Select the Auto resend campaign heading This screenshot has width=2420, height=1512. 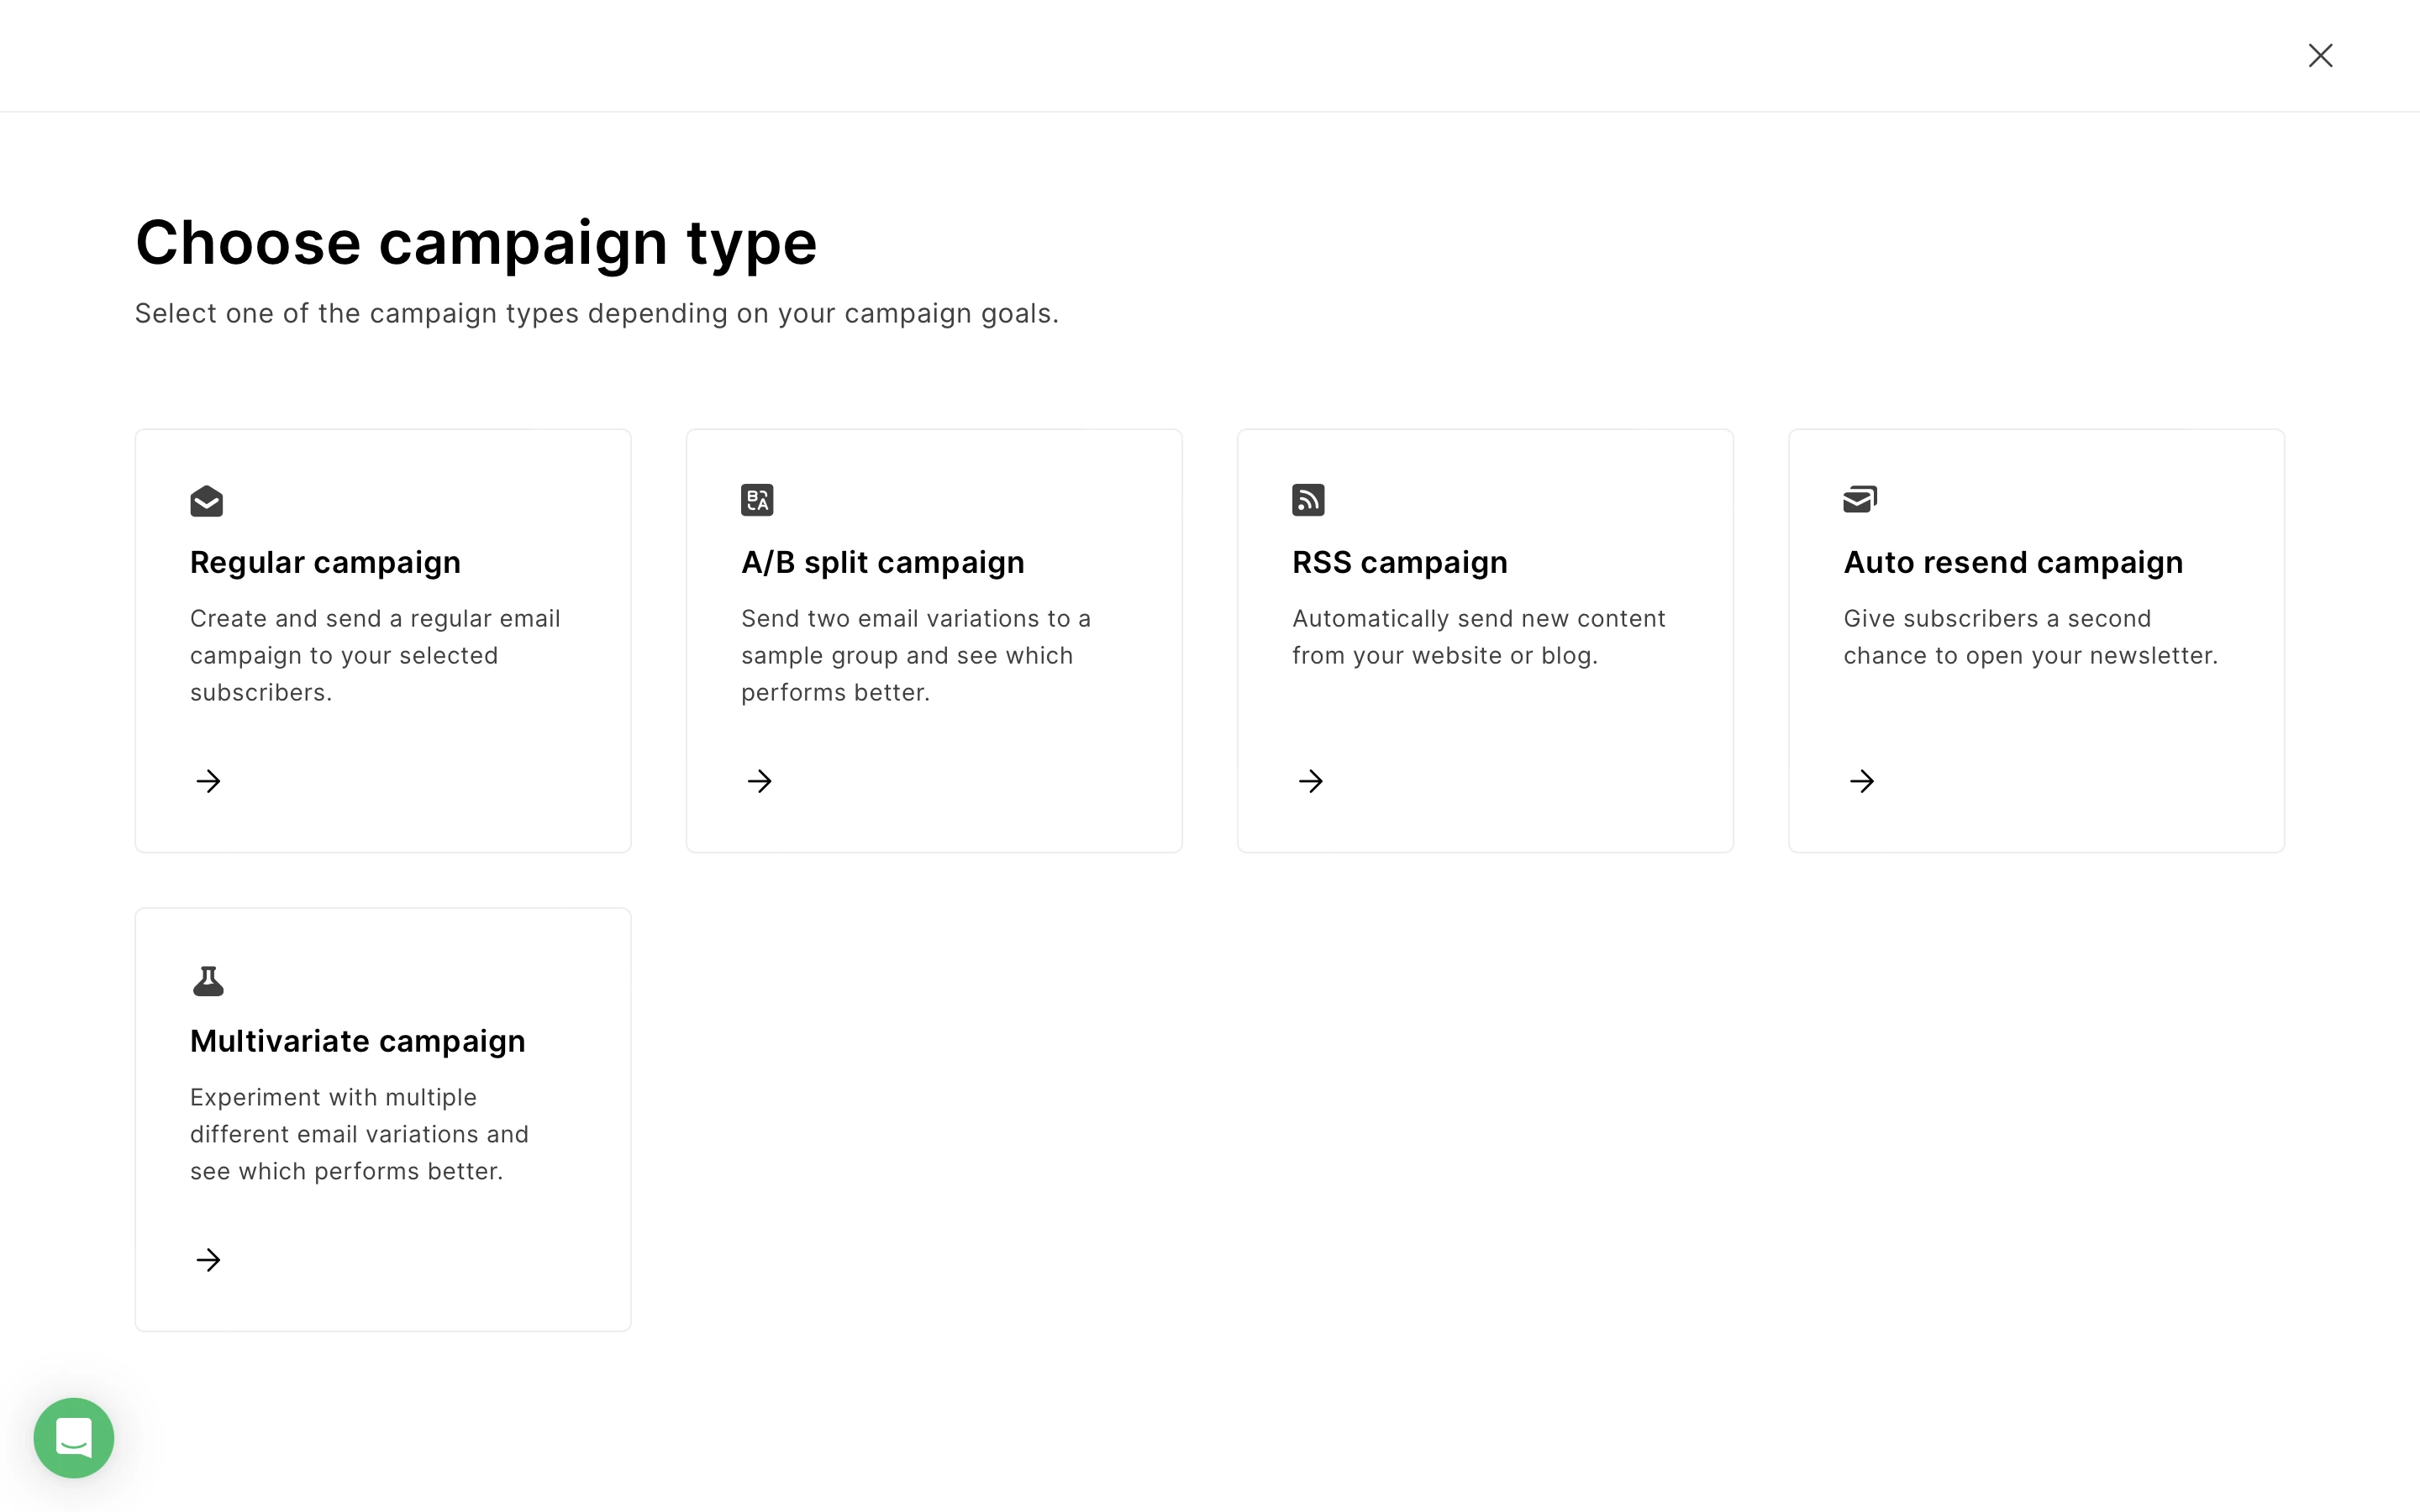[2012, 563]
